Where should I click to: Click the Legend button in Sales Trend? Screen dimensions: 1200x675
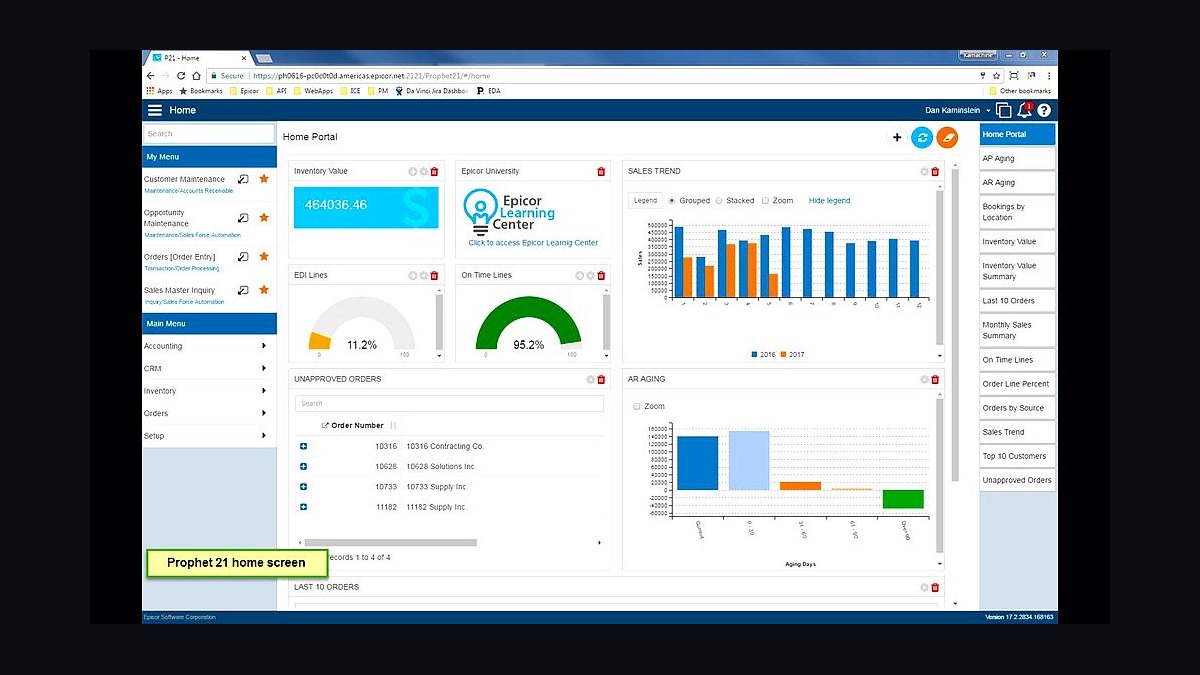[x=645, y=200]
